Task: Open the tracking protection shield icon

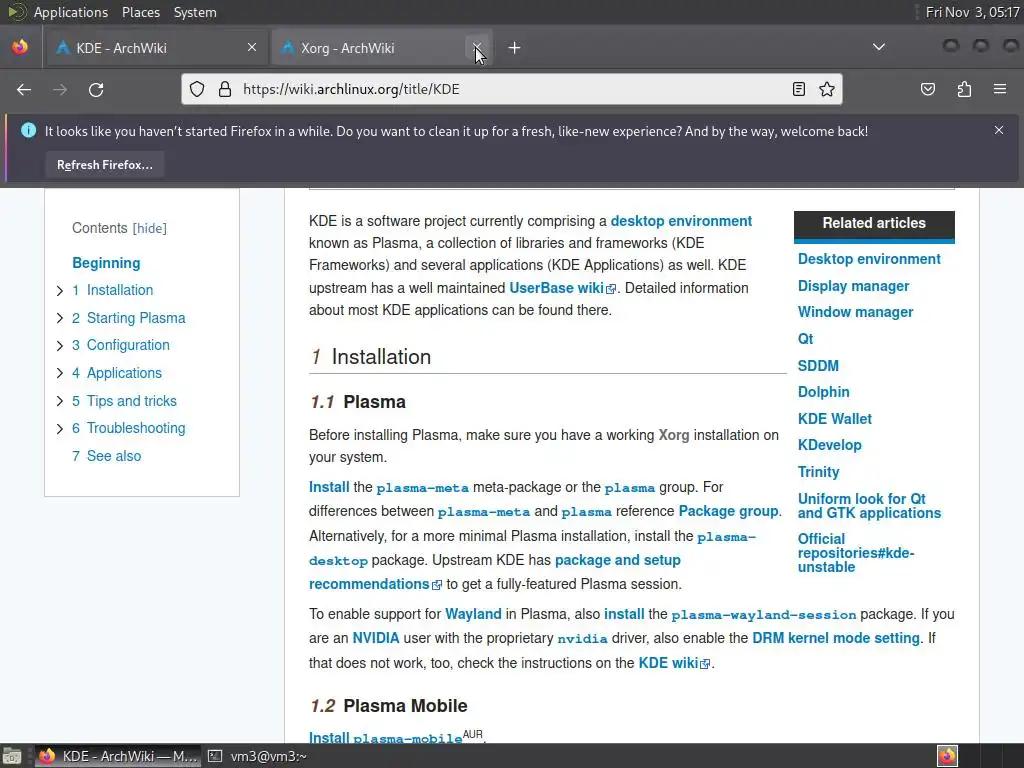Action: 197,89
